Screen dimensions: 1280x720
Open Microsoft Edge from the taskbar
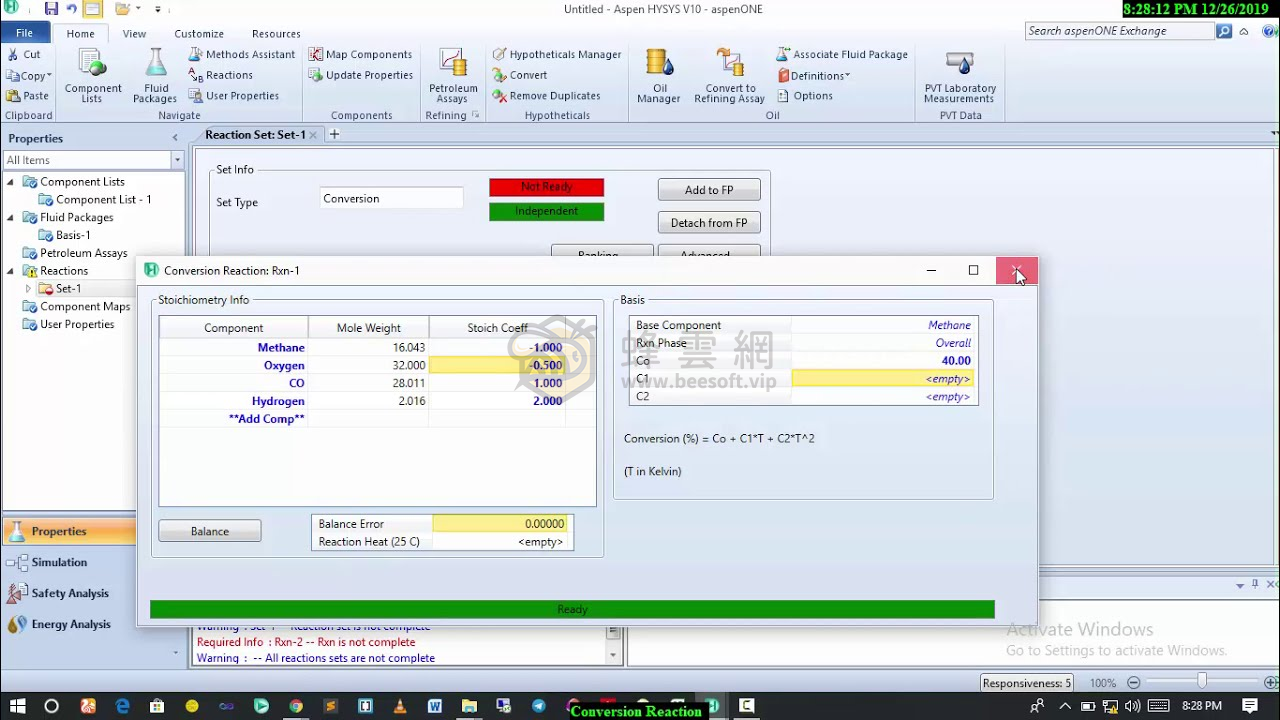point(122,706)
